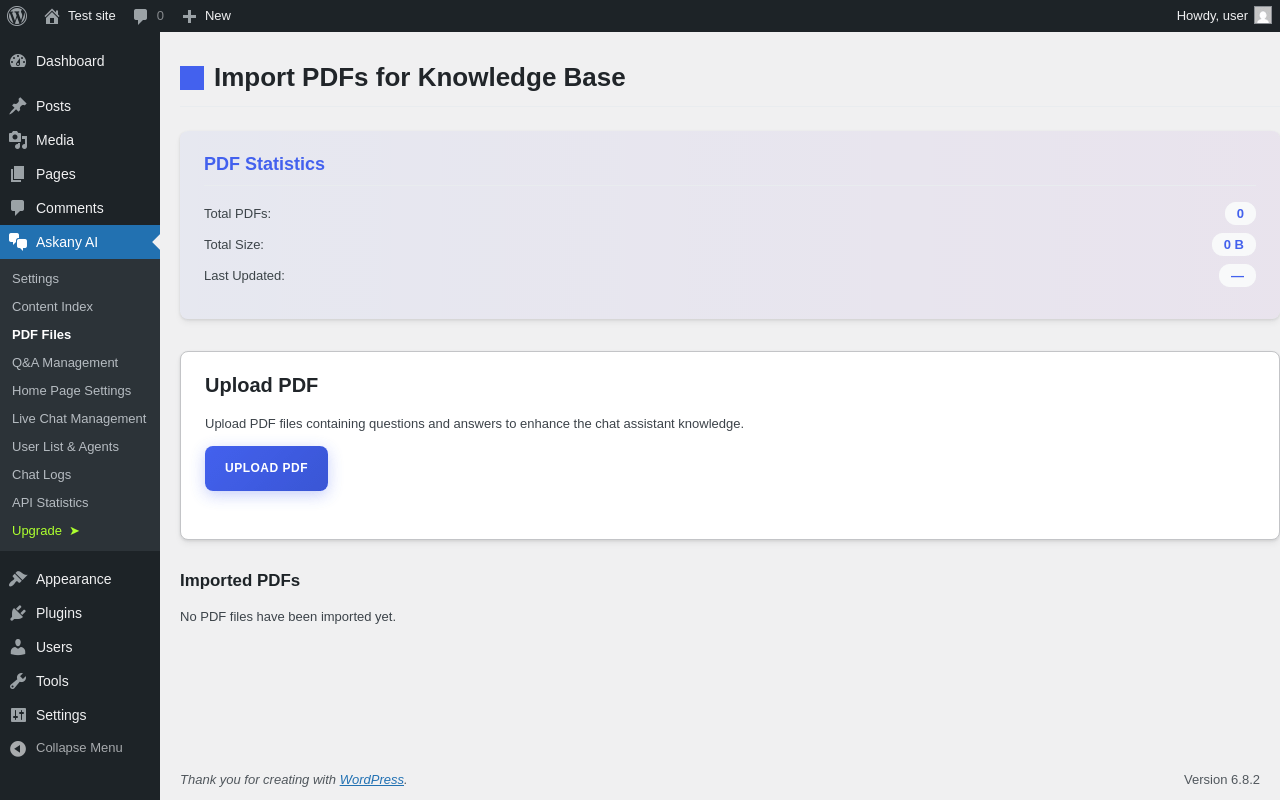
Task: Select the PDF Files submenu item
Action: point(41,335)
